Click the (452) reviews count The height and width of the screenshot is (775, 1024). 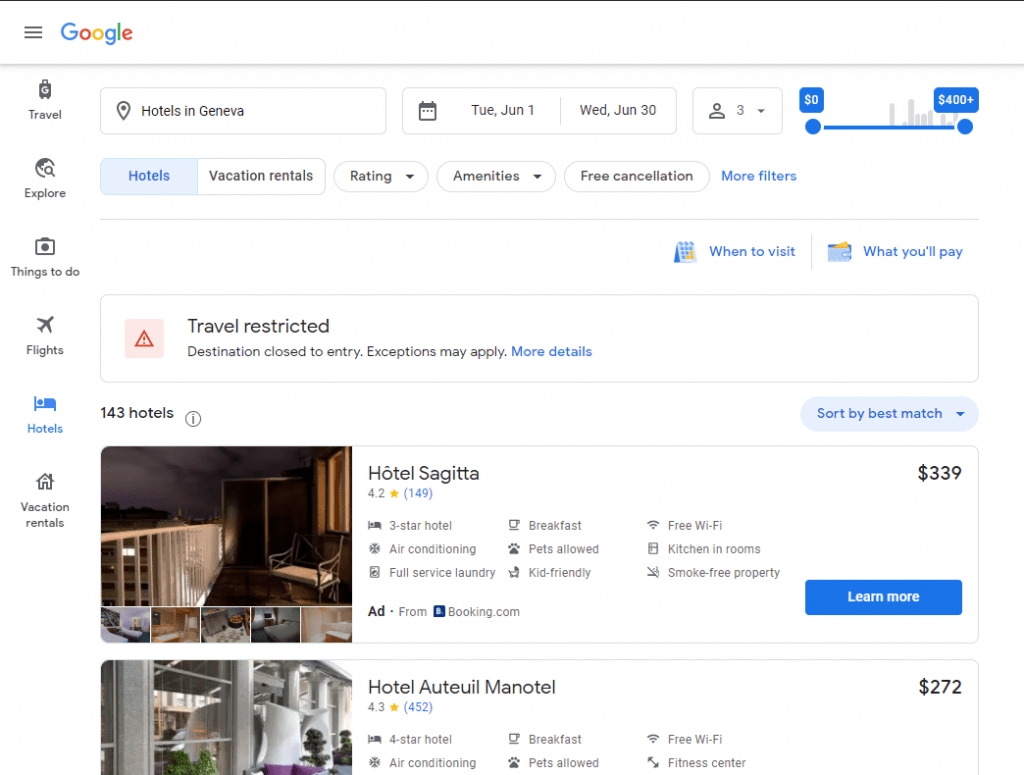click(x=418, y=707)
